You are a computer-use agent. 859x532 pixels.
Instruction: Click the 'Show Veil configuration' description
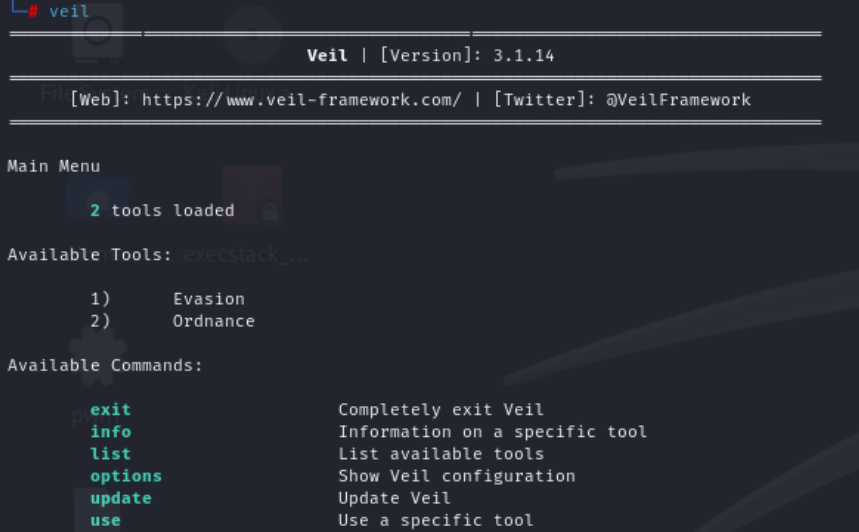(457, 476)
